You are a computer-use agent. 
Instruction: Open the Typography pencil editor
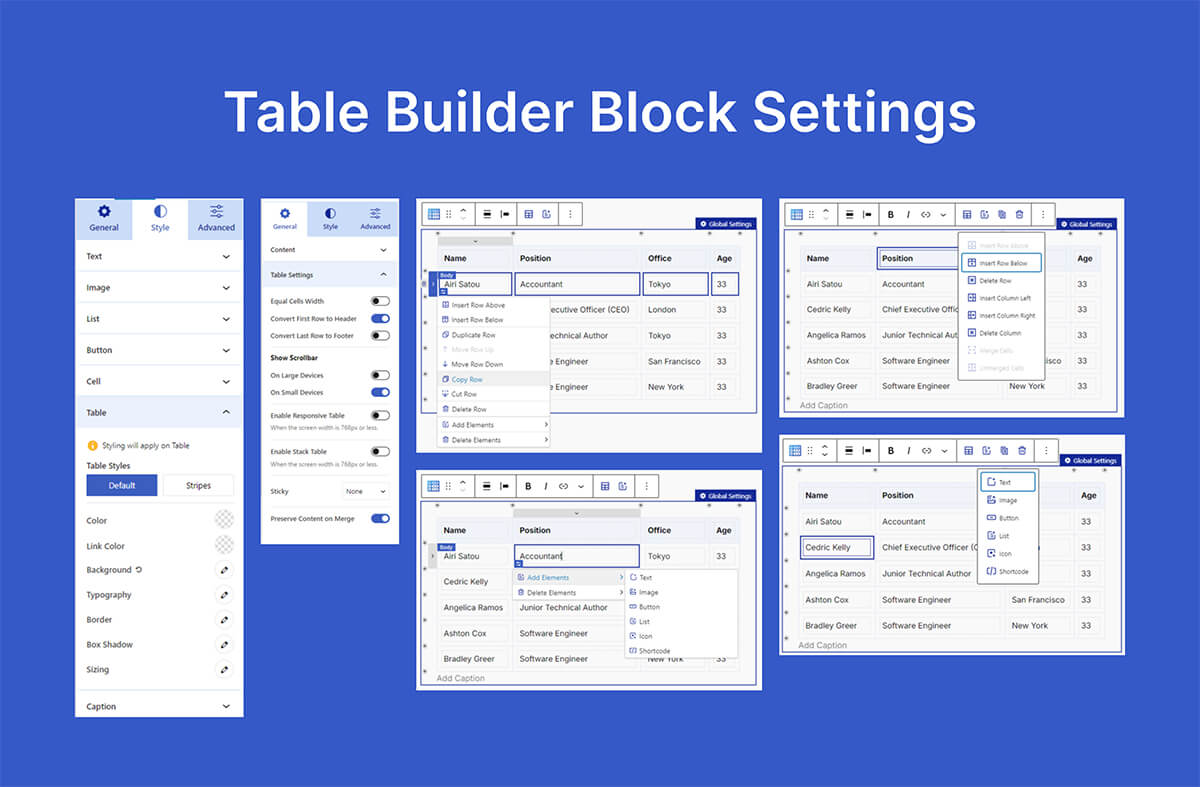click(224, 595)
